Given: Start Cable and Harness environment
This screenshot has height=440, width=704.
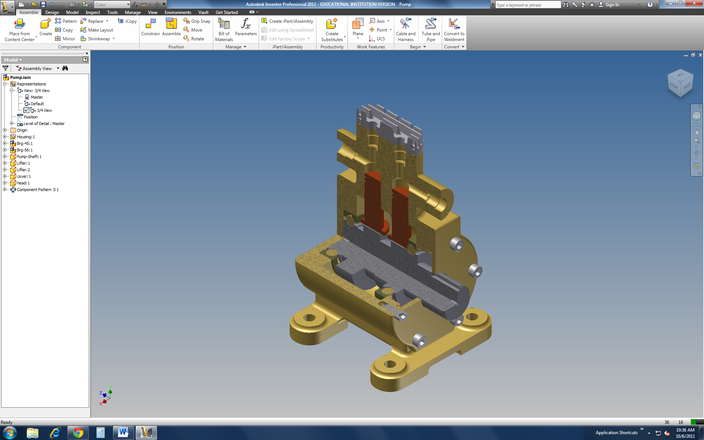Looking at the screenshot, I should click(405, 30).
